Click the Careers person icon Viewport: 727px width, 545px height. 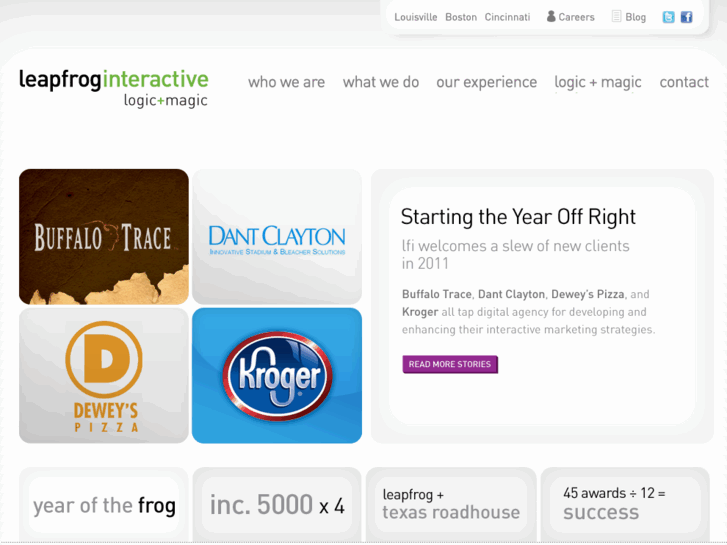(x=551, y=16)
